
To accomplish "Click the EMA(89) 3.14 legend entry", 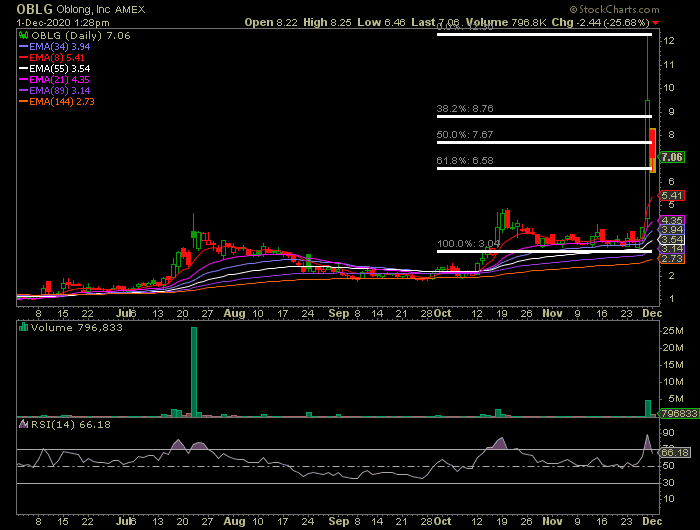I will coord(54,91).
